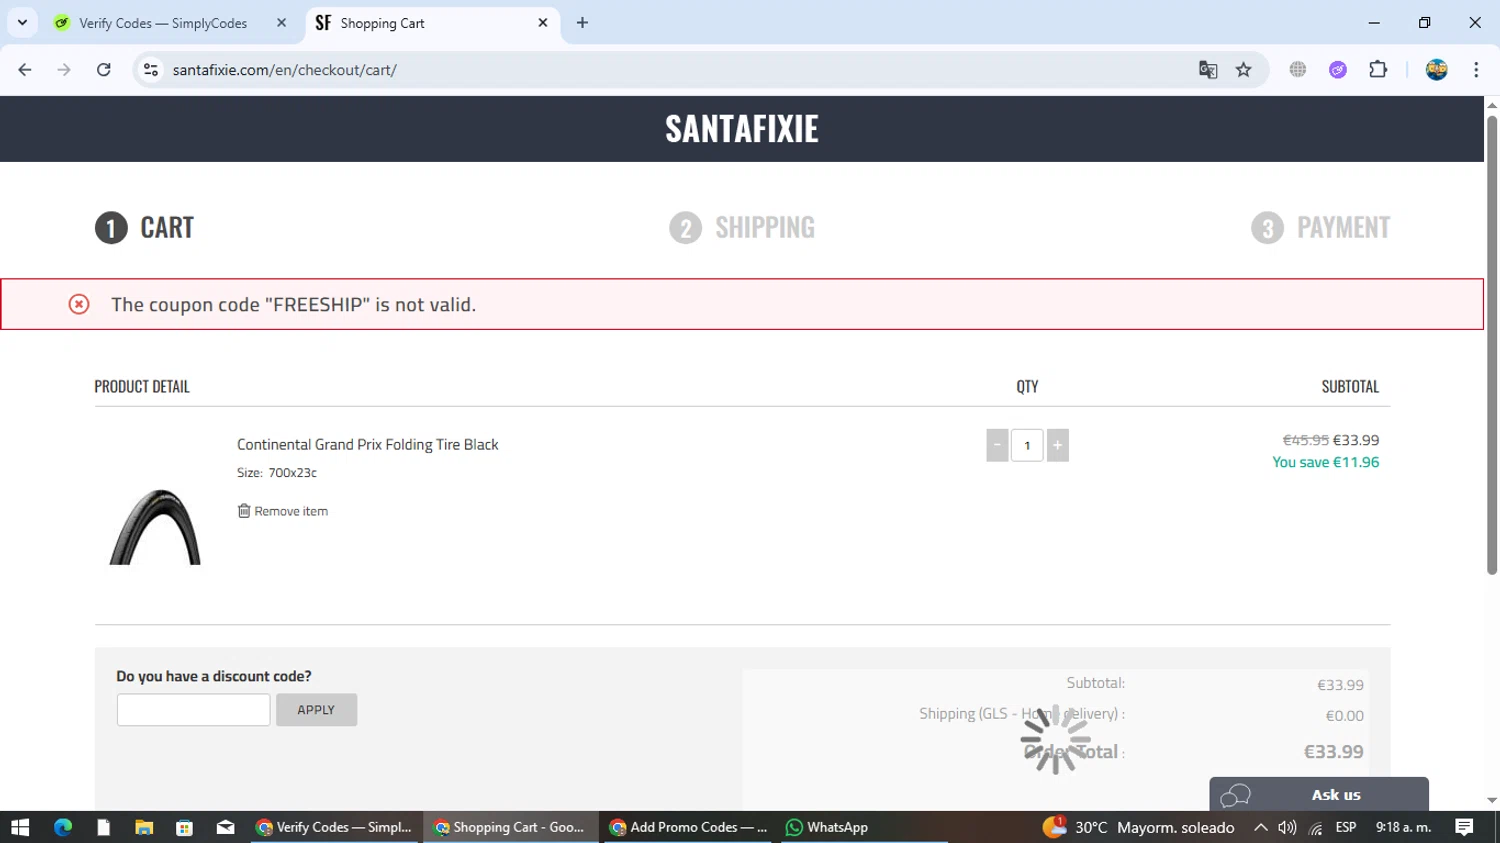Switch to Verify Codes taskbar window
1500x843 pixels.
334,827
